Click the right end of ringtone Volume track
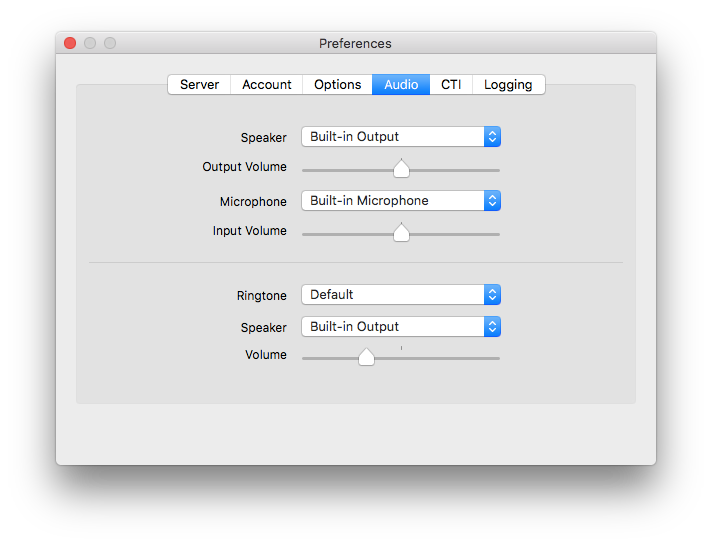The width and height of the screenshot is (712, 545). (497, 358)
